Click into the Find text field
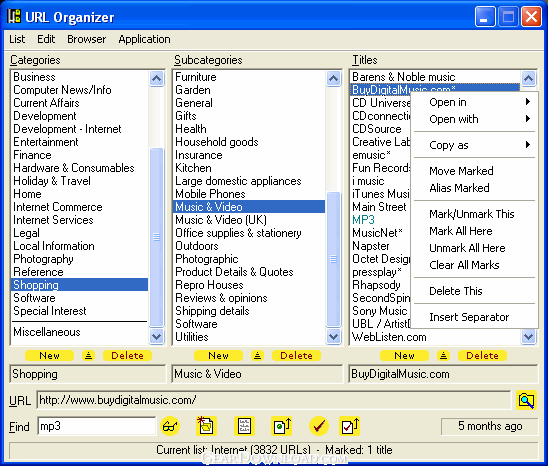548x466 pixels. [x=96, y=426]
